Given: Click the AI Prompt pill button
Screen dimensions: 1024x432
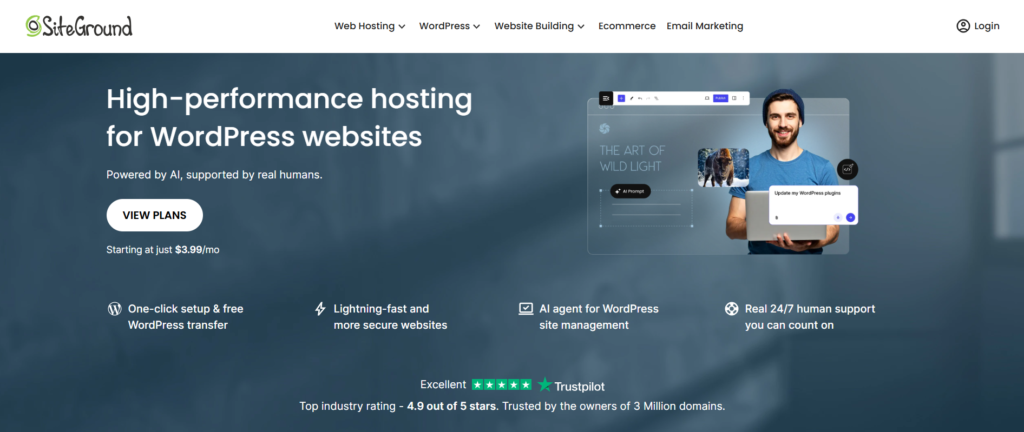Looking at the screenshot, I should [x=630, y=191].
